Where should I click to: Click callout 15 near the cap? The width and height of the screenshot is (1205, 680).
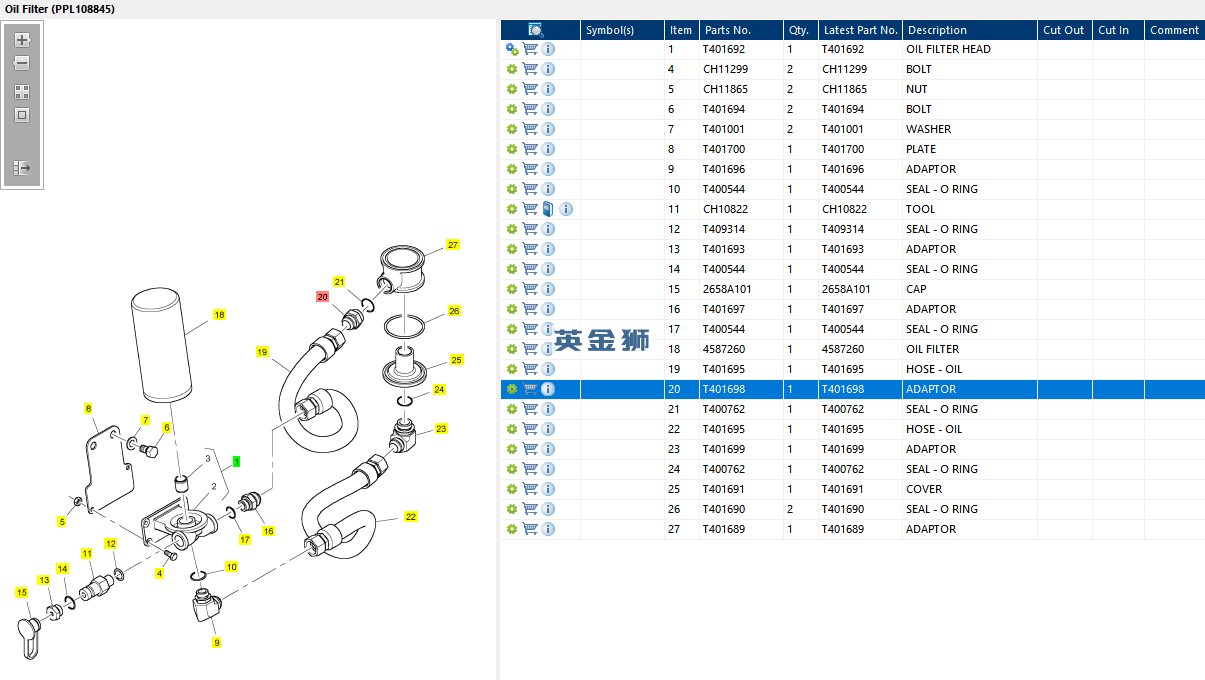pyautogui.click(x=22, y=593)
